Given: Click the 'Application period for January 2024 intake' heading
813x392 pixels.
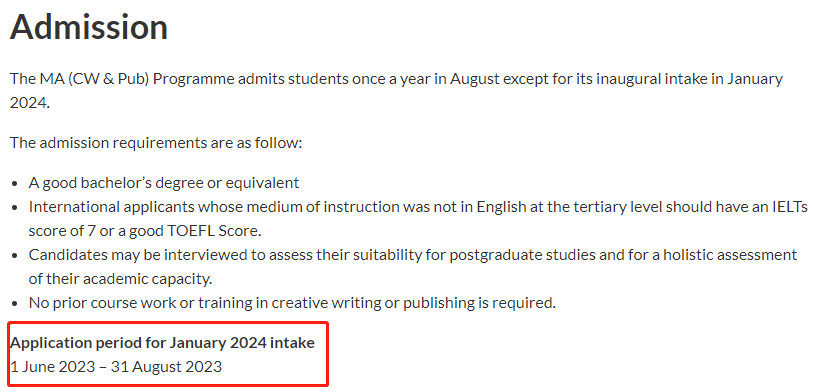Looking at the screenshot, I should click(x=162, y=343).
